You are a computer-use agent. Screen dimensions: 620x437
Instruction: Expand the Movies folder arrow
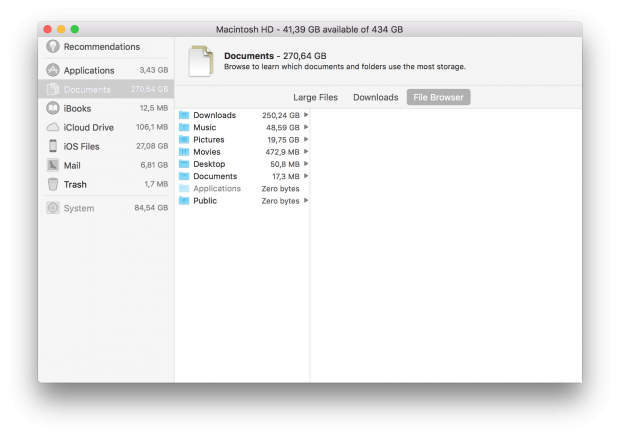[x=306, y=152]
